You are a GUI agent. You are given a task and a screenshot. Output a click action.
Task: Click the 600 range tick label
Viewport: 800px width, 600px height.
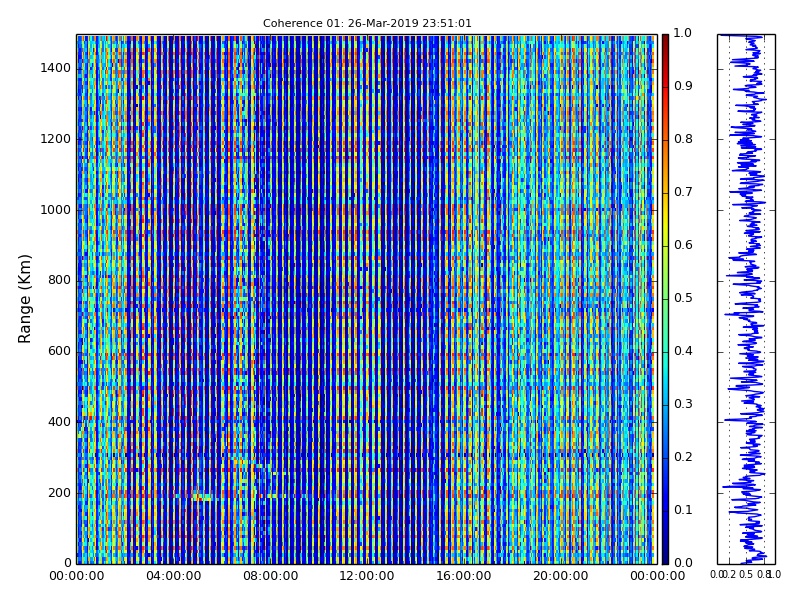click(59, 352)
